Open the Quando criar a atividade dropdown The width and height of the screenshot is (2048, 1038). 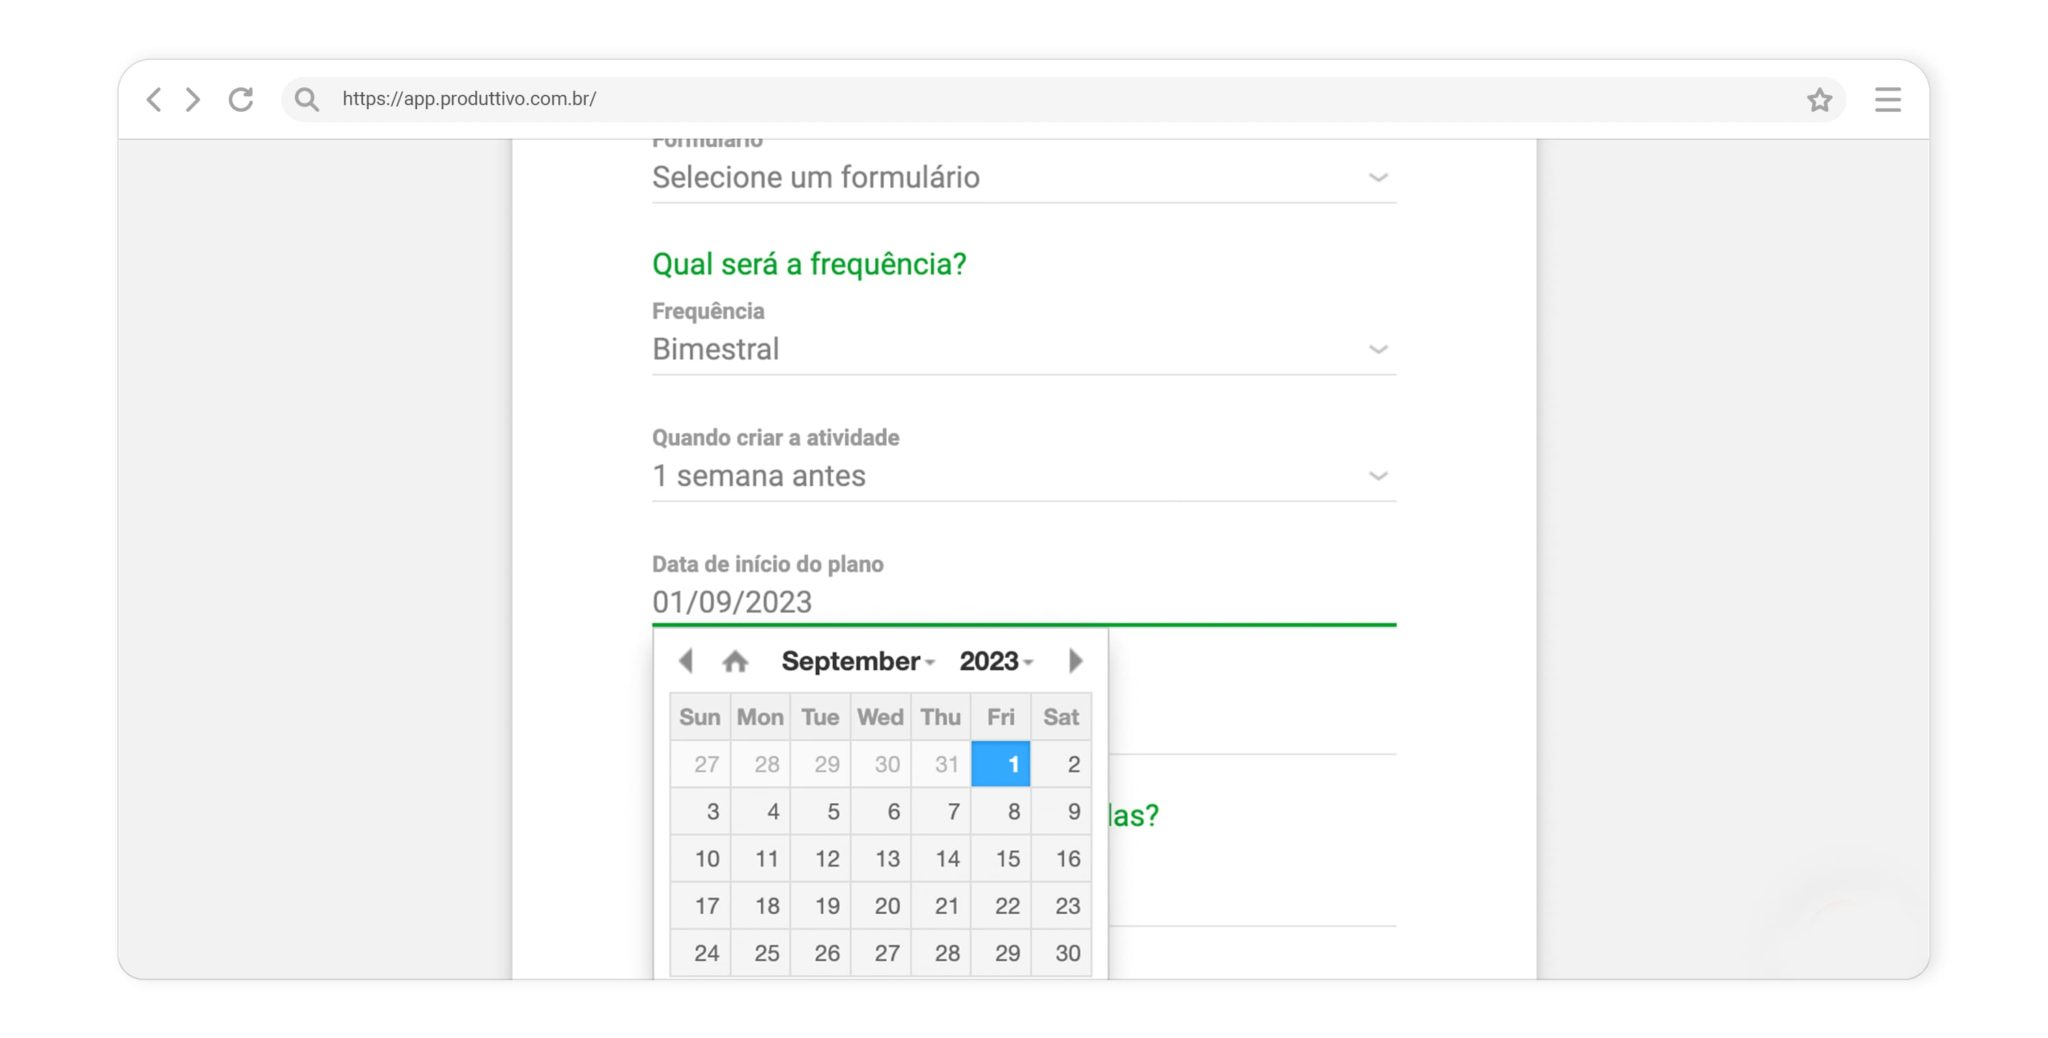click(1023, 476)
